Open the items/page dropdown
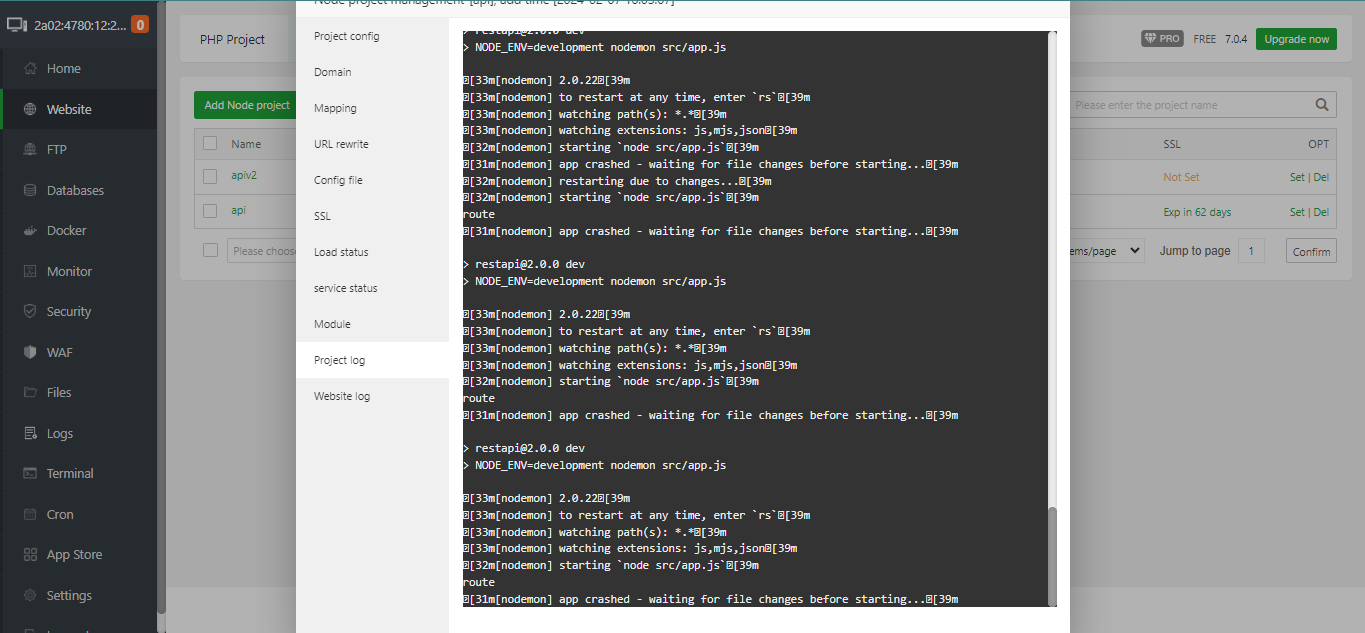Viewport: 1365px width, 633px height. pos(1107,251)
